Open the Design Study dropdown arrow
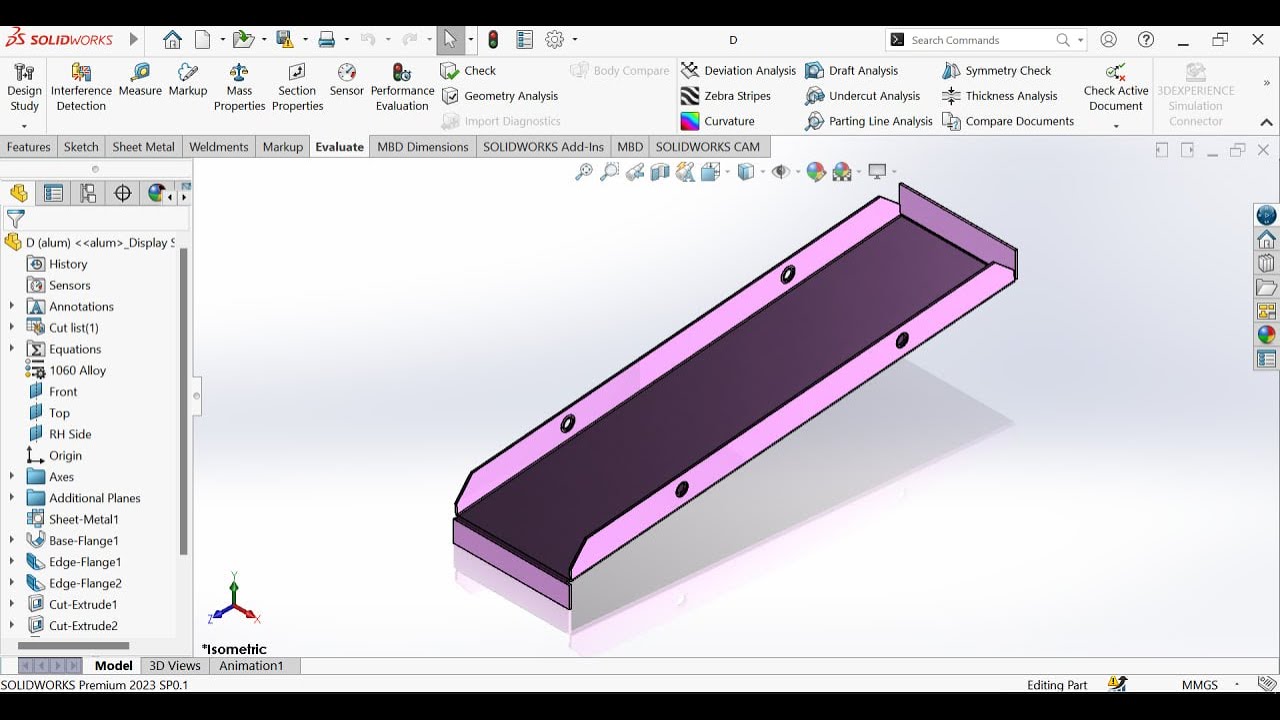The width and height of the screenshot is (1280, 720). point(24,126)
